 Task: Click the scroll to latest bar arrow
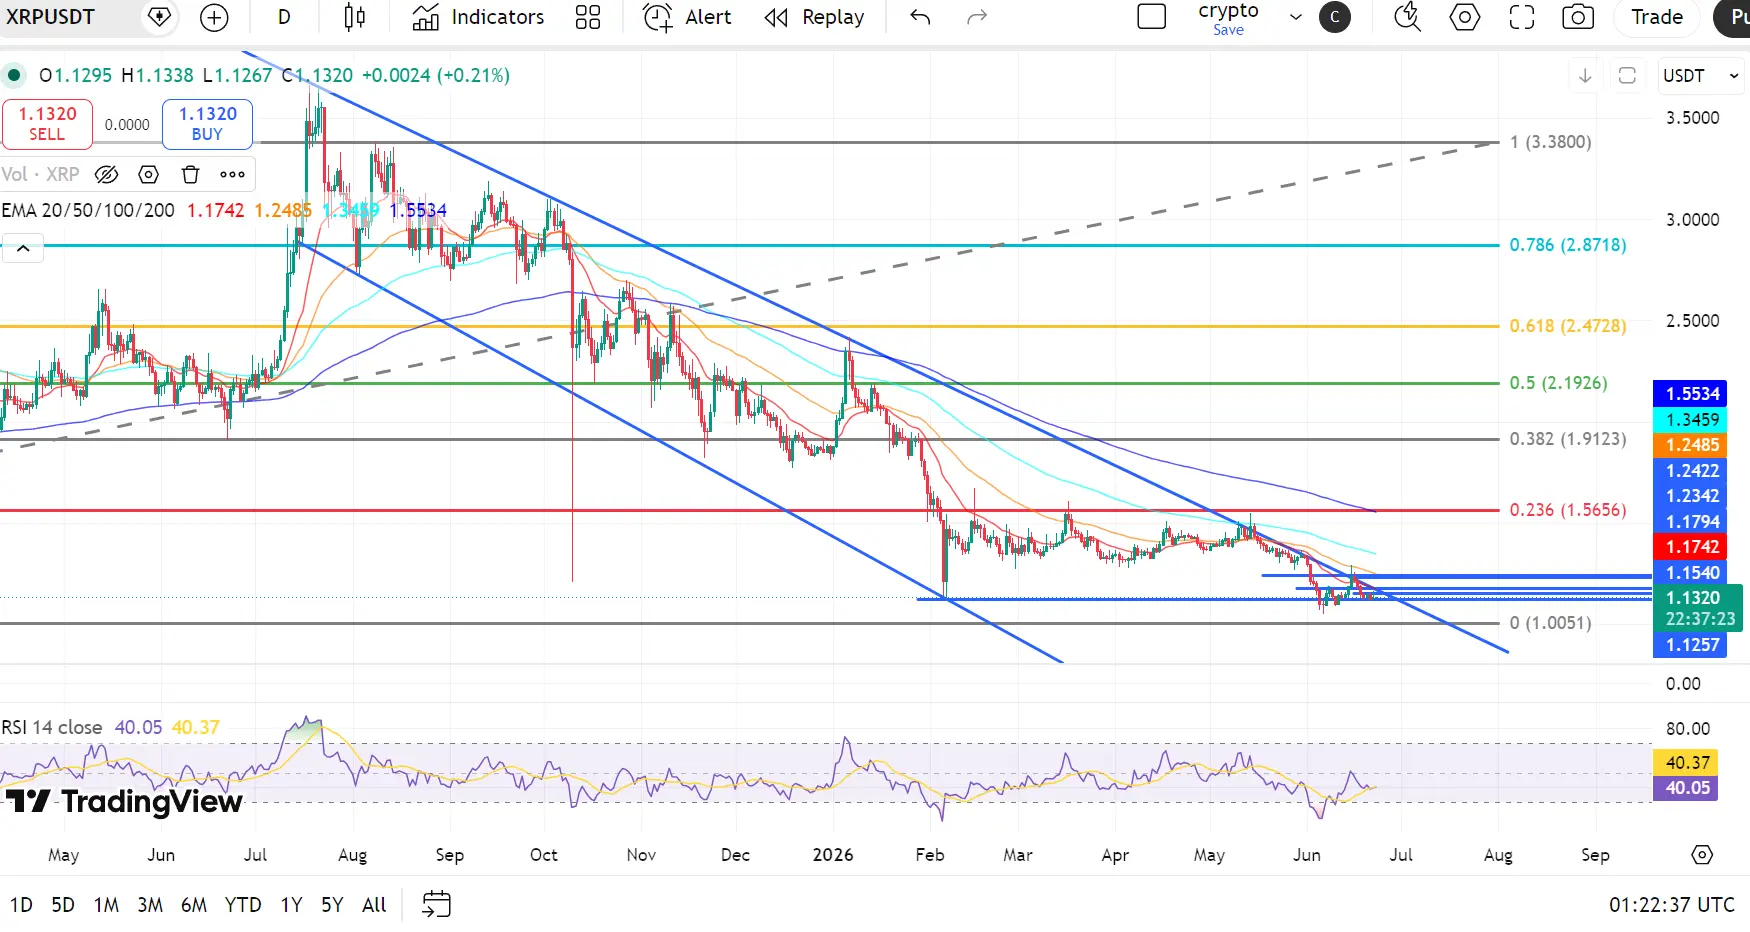click(1585, 76)
